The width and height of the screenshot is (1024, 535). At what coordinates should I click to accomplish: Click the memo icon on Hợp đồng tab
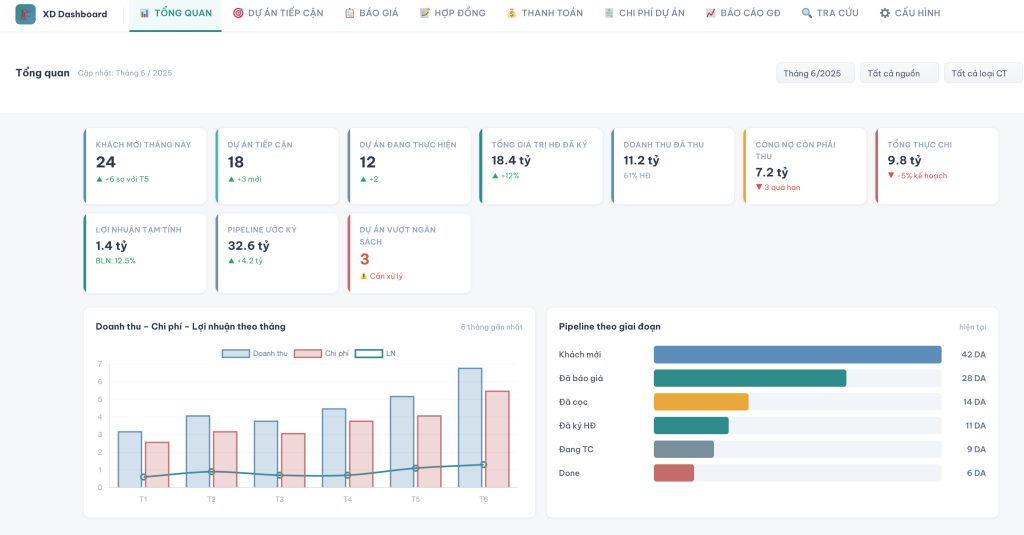click(x=424, y=13)
